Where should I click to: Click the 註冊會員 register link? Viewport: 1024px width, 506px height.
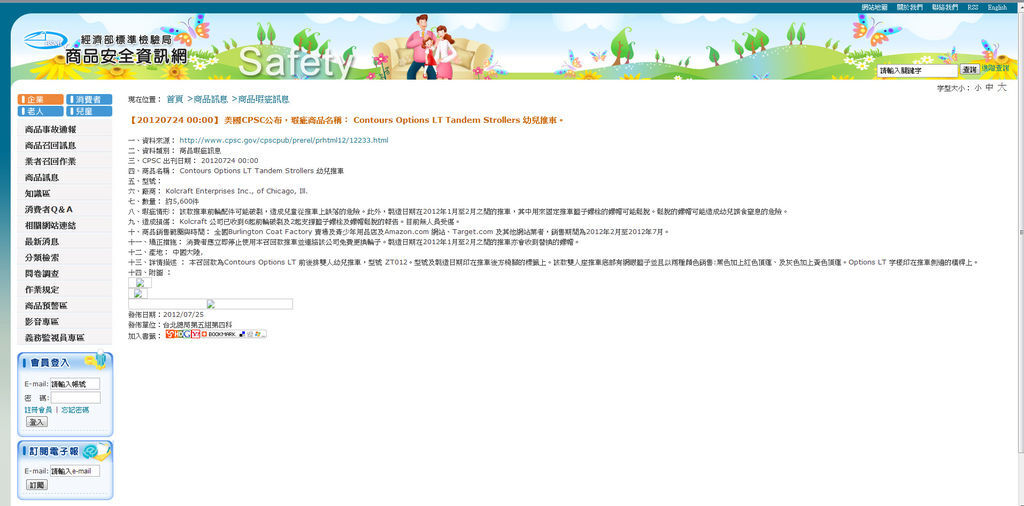pos(38,410)
